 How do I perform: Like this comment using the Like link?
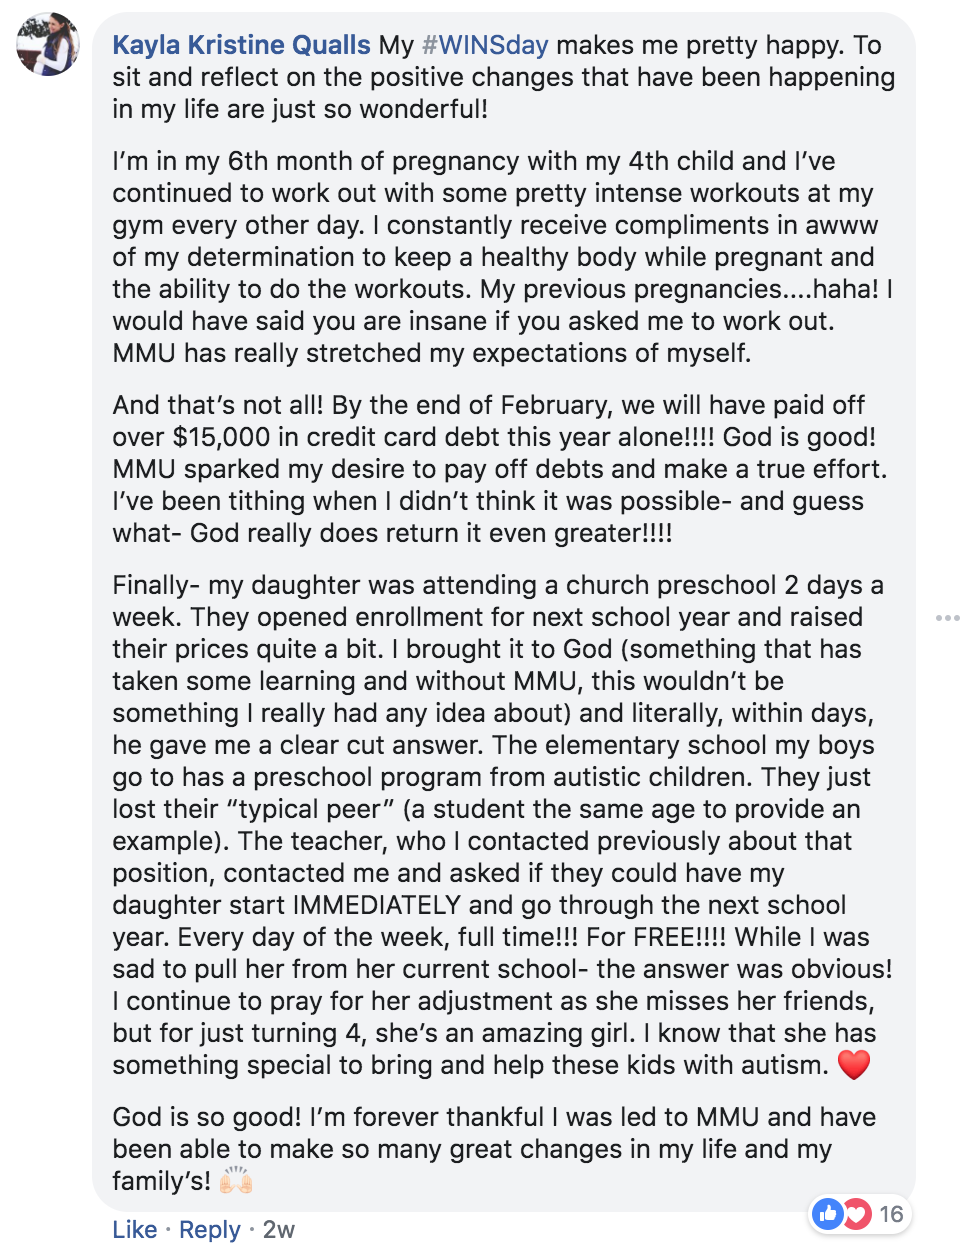[135, 1229]
